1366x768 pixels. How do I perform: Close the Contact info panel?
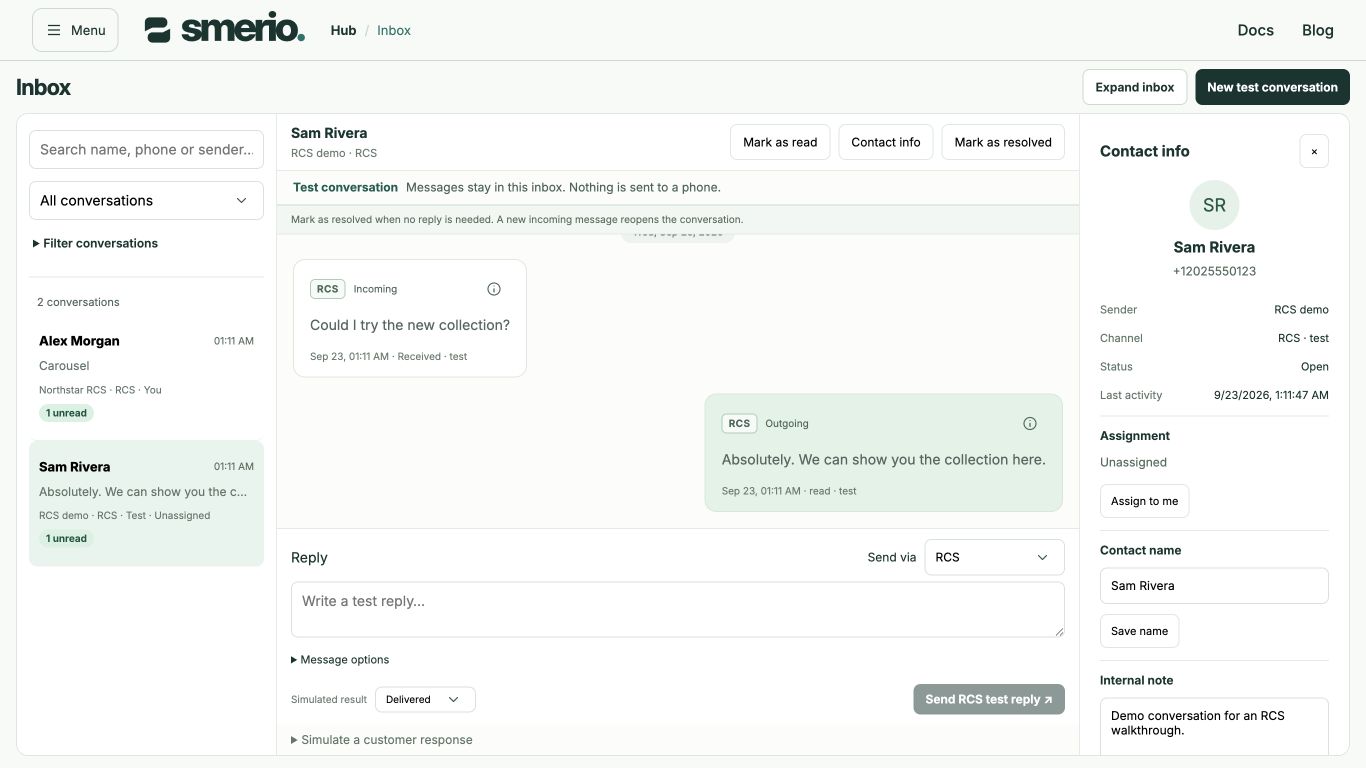pos(1314,151)
